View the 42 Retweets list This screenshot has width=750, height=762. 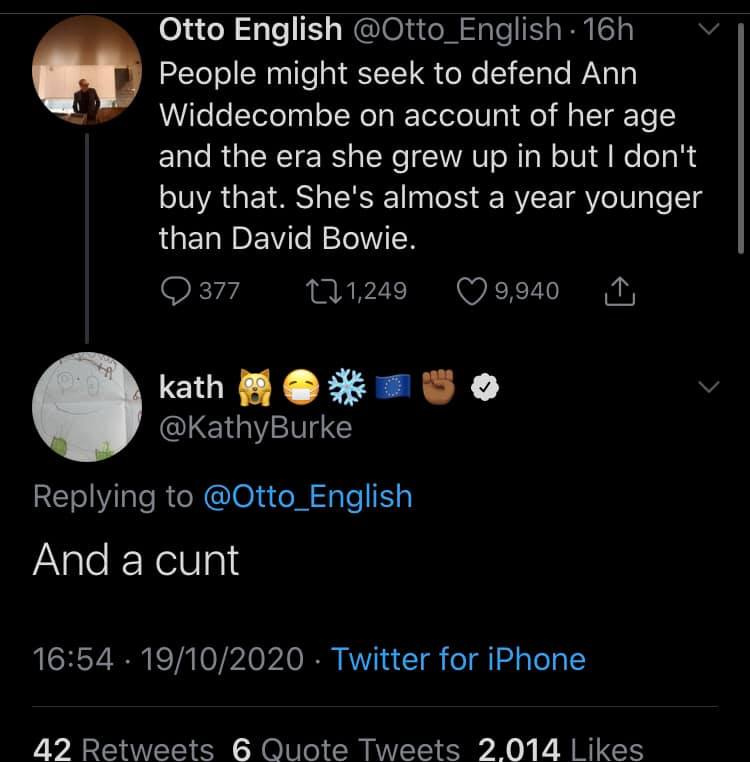click(123, 749)
